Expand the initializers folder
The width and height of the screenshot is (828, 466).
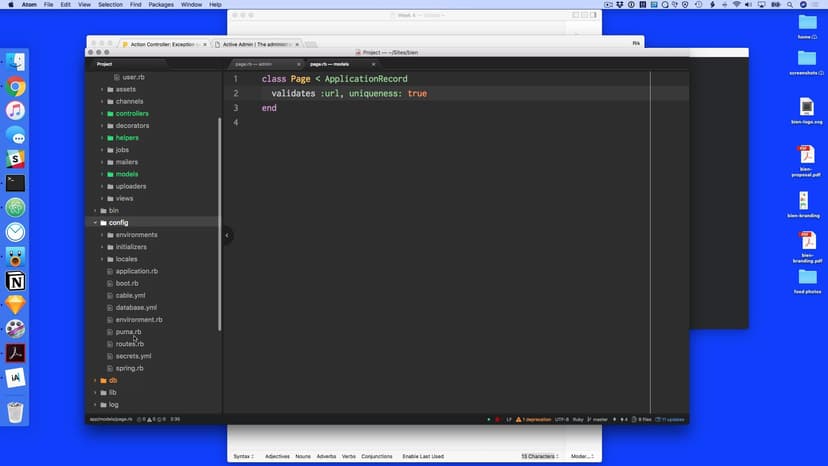coord(102,247)
